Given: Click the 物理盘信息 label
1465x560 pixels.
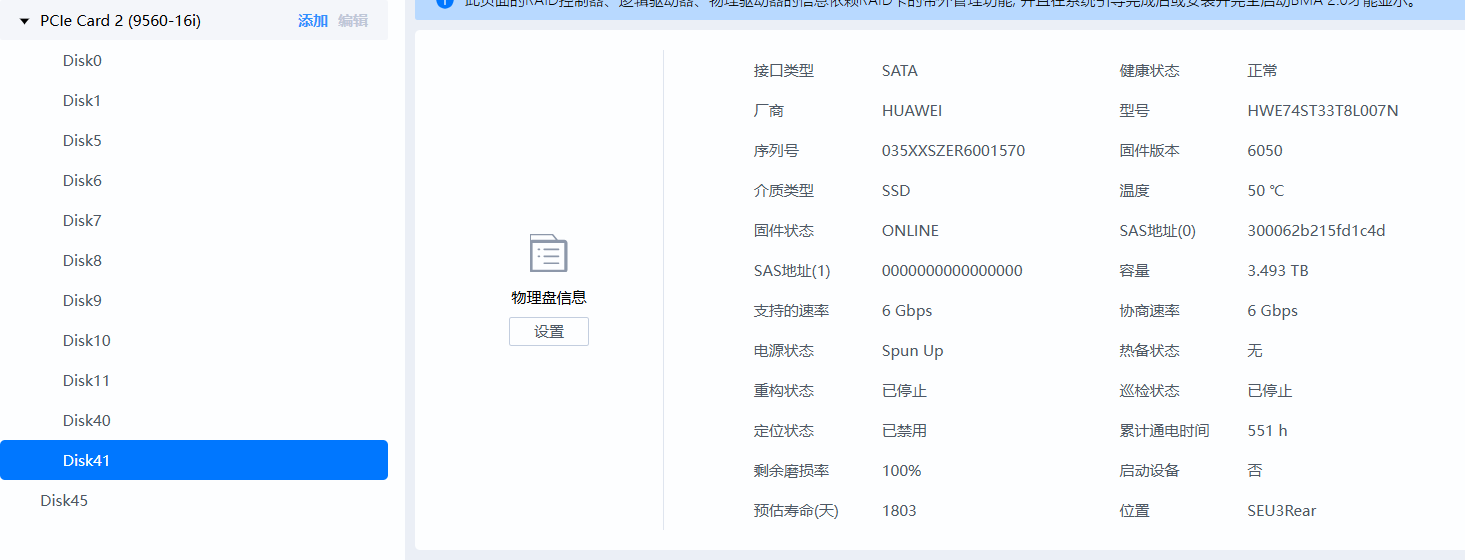Looking at the screenshot, I should (x=548, y=298).
